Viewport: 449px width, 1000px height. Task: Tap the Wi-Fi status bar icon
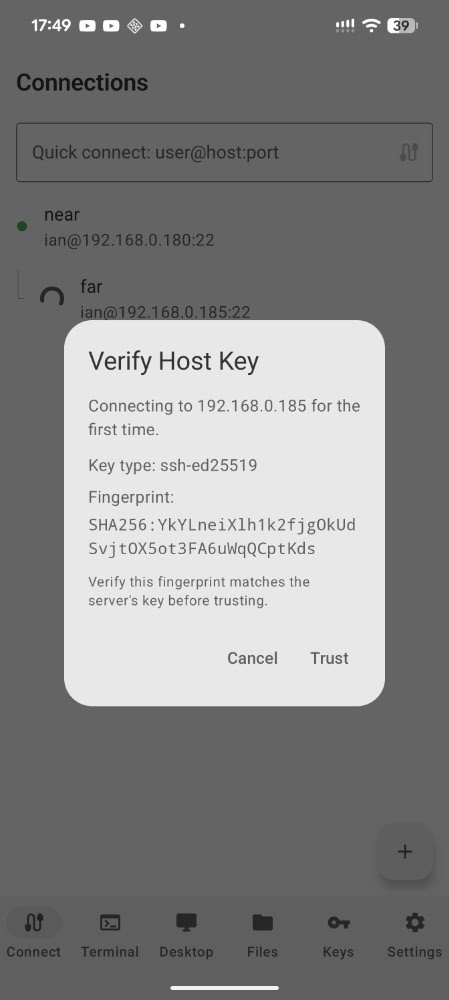[371, 26]
